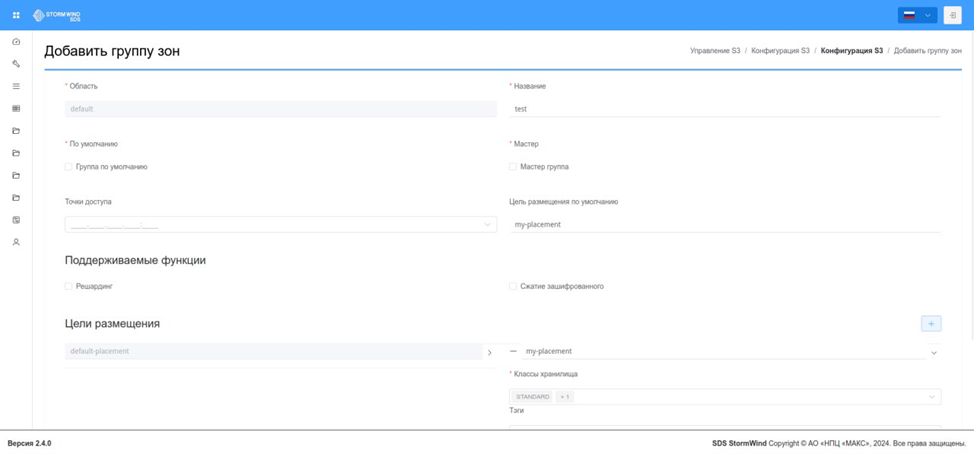Click SDS StormWind copyright footer text
974x454 pixels.
(x=839, y=443)
